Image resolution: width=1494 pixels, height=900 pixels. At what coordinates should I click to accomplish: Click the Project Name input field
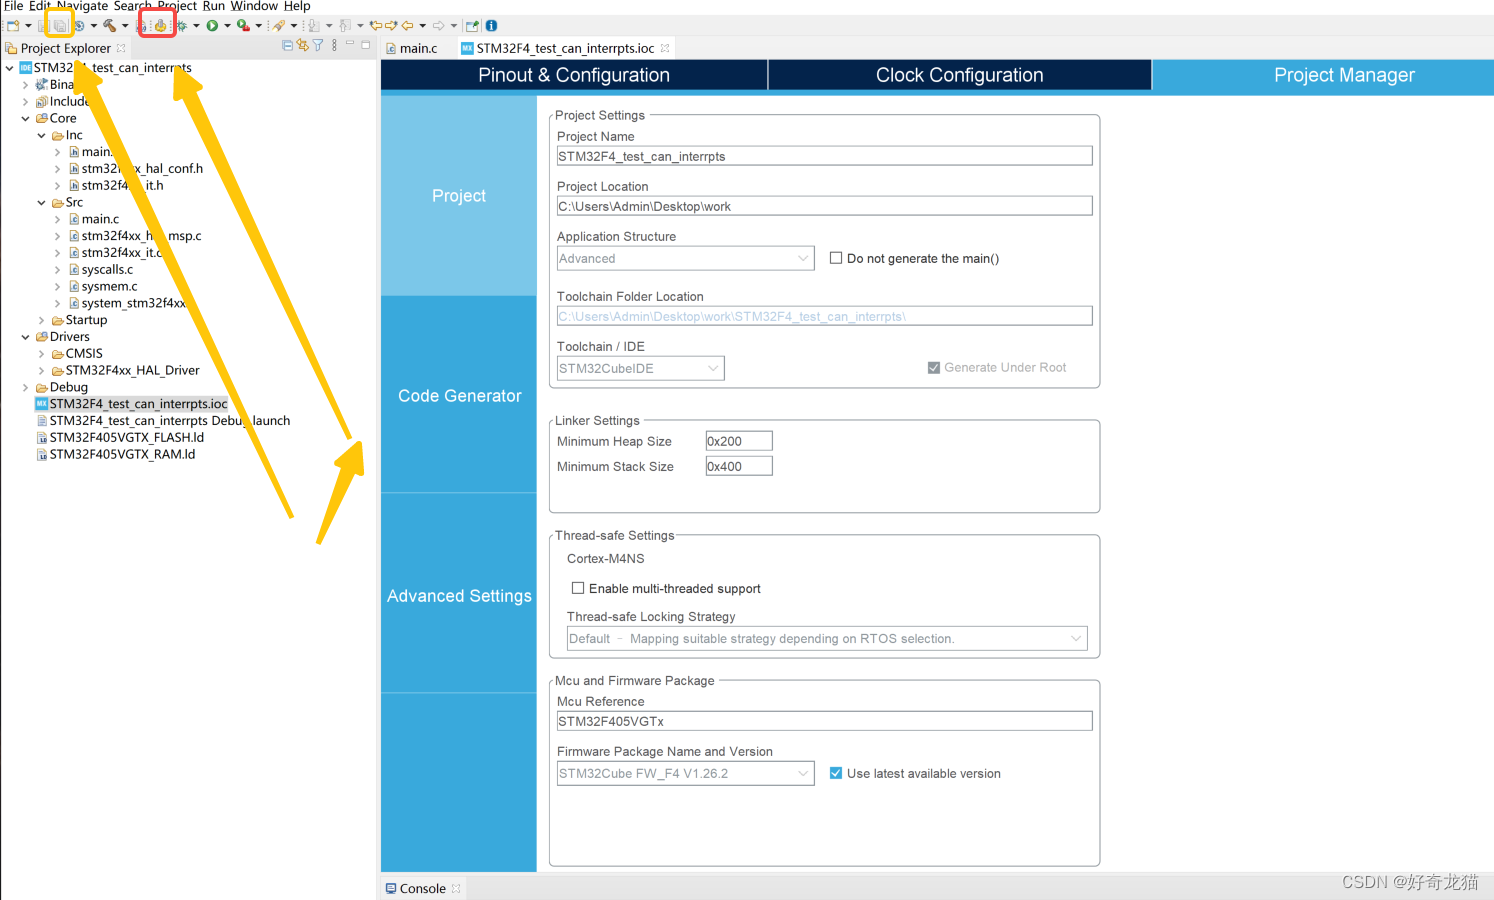click(x=824, y=156)
